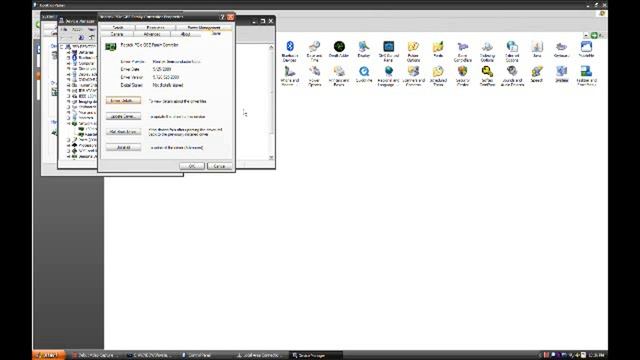Screen dimensions: 640x360
Task: Switch to the Resources tab
Action: 155,27
